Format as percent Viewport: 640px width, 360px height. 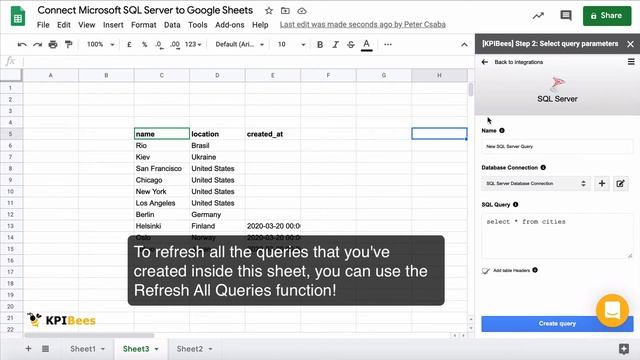pyautogui.click(x=144, y=44)
